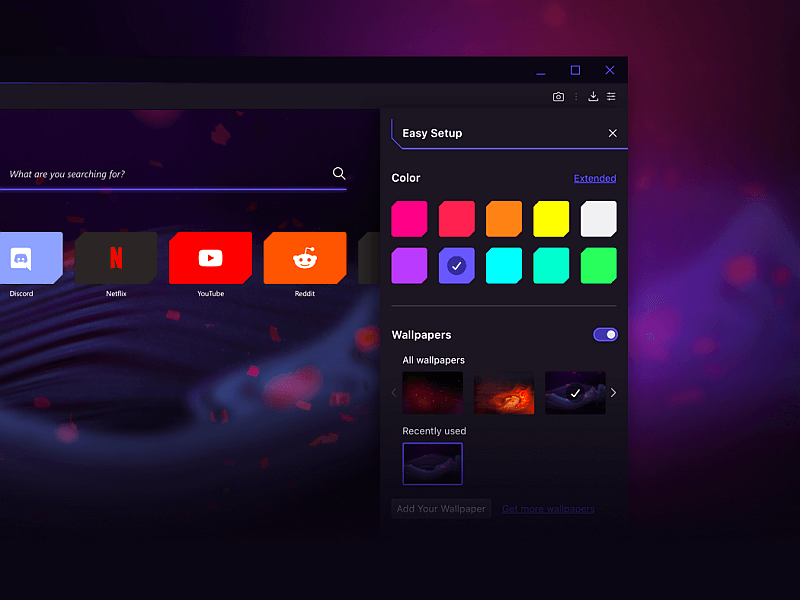Select the fiery orange wallpaper thumbnail
Viewport: 800px width, 600px height.
(x=504, y=393)
